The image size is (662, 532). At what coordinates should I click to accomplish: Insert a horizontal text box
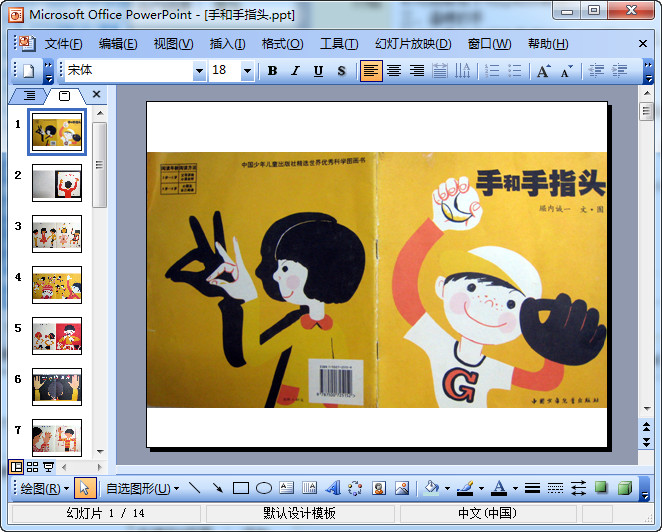[287, 489]
